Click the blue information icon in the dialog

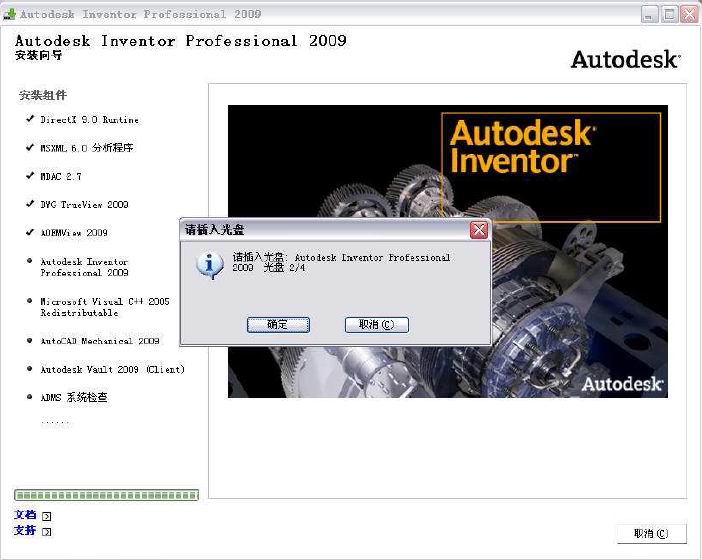(210, 265)
